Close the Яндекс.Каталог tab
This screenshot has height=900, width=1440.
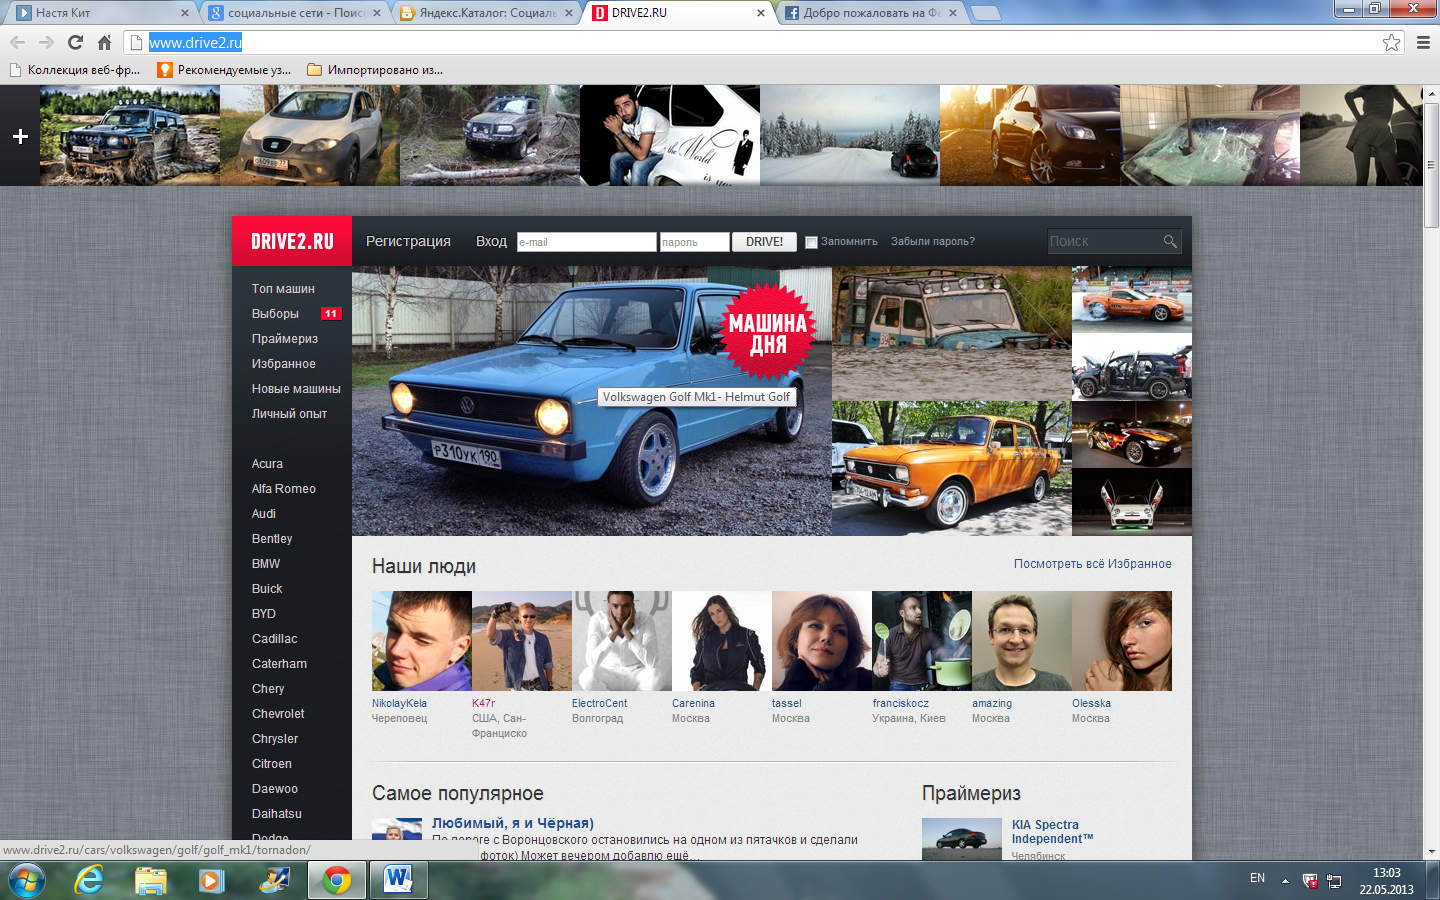(569, 13)
